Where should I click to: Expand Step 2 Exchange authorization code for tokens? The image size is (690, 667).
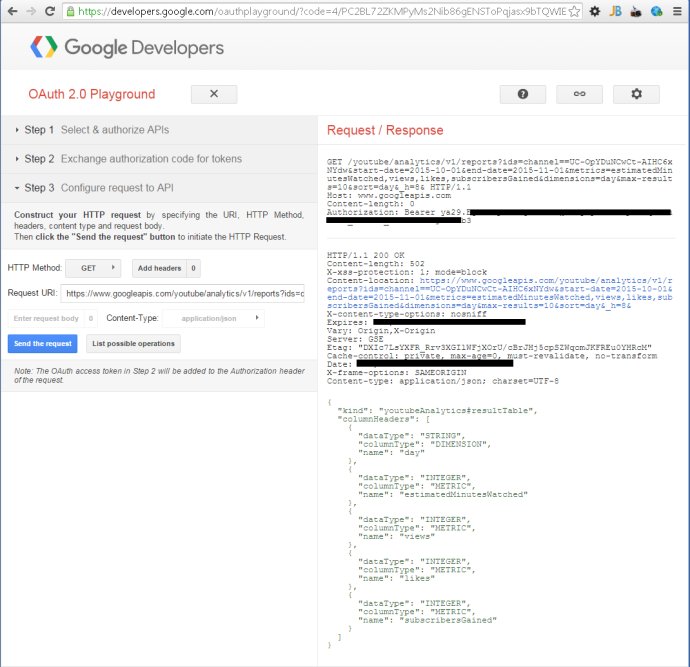tap(159, 159)
